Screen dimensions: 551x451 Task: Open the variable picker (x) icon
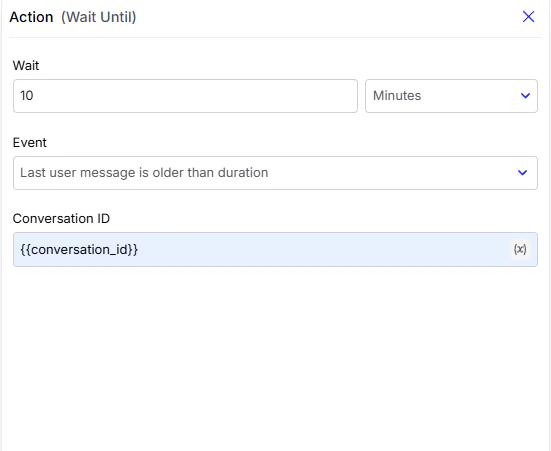pyautogui.click(x=520, y=250)
